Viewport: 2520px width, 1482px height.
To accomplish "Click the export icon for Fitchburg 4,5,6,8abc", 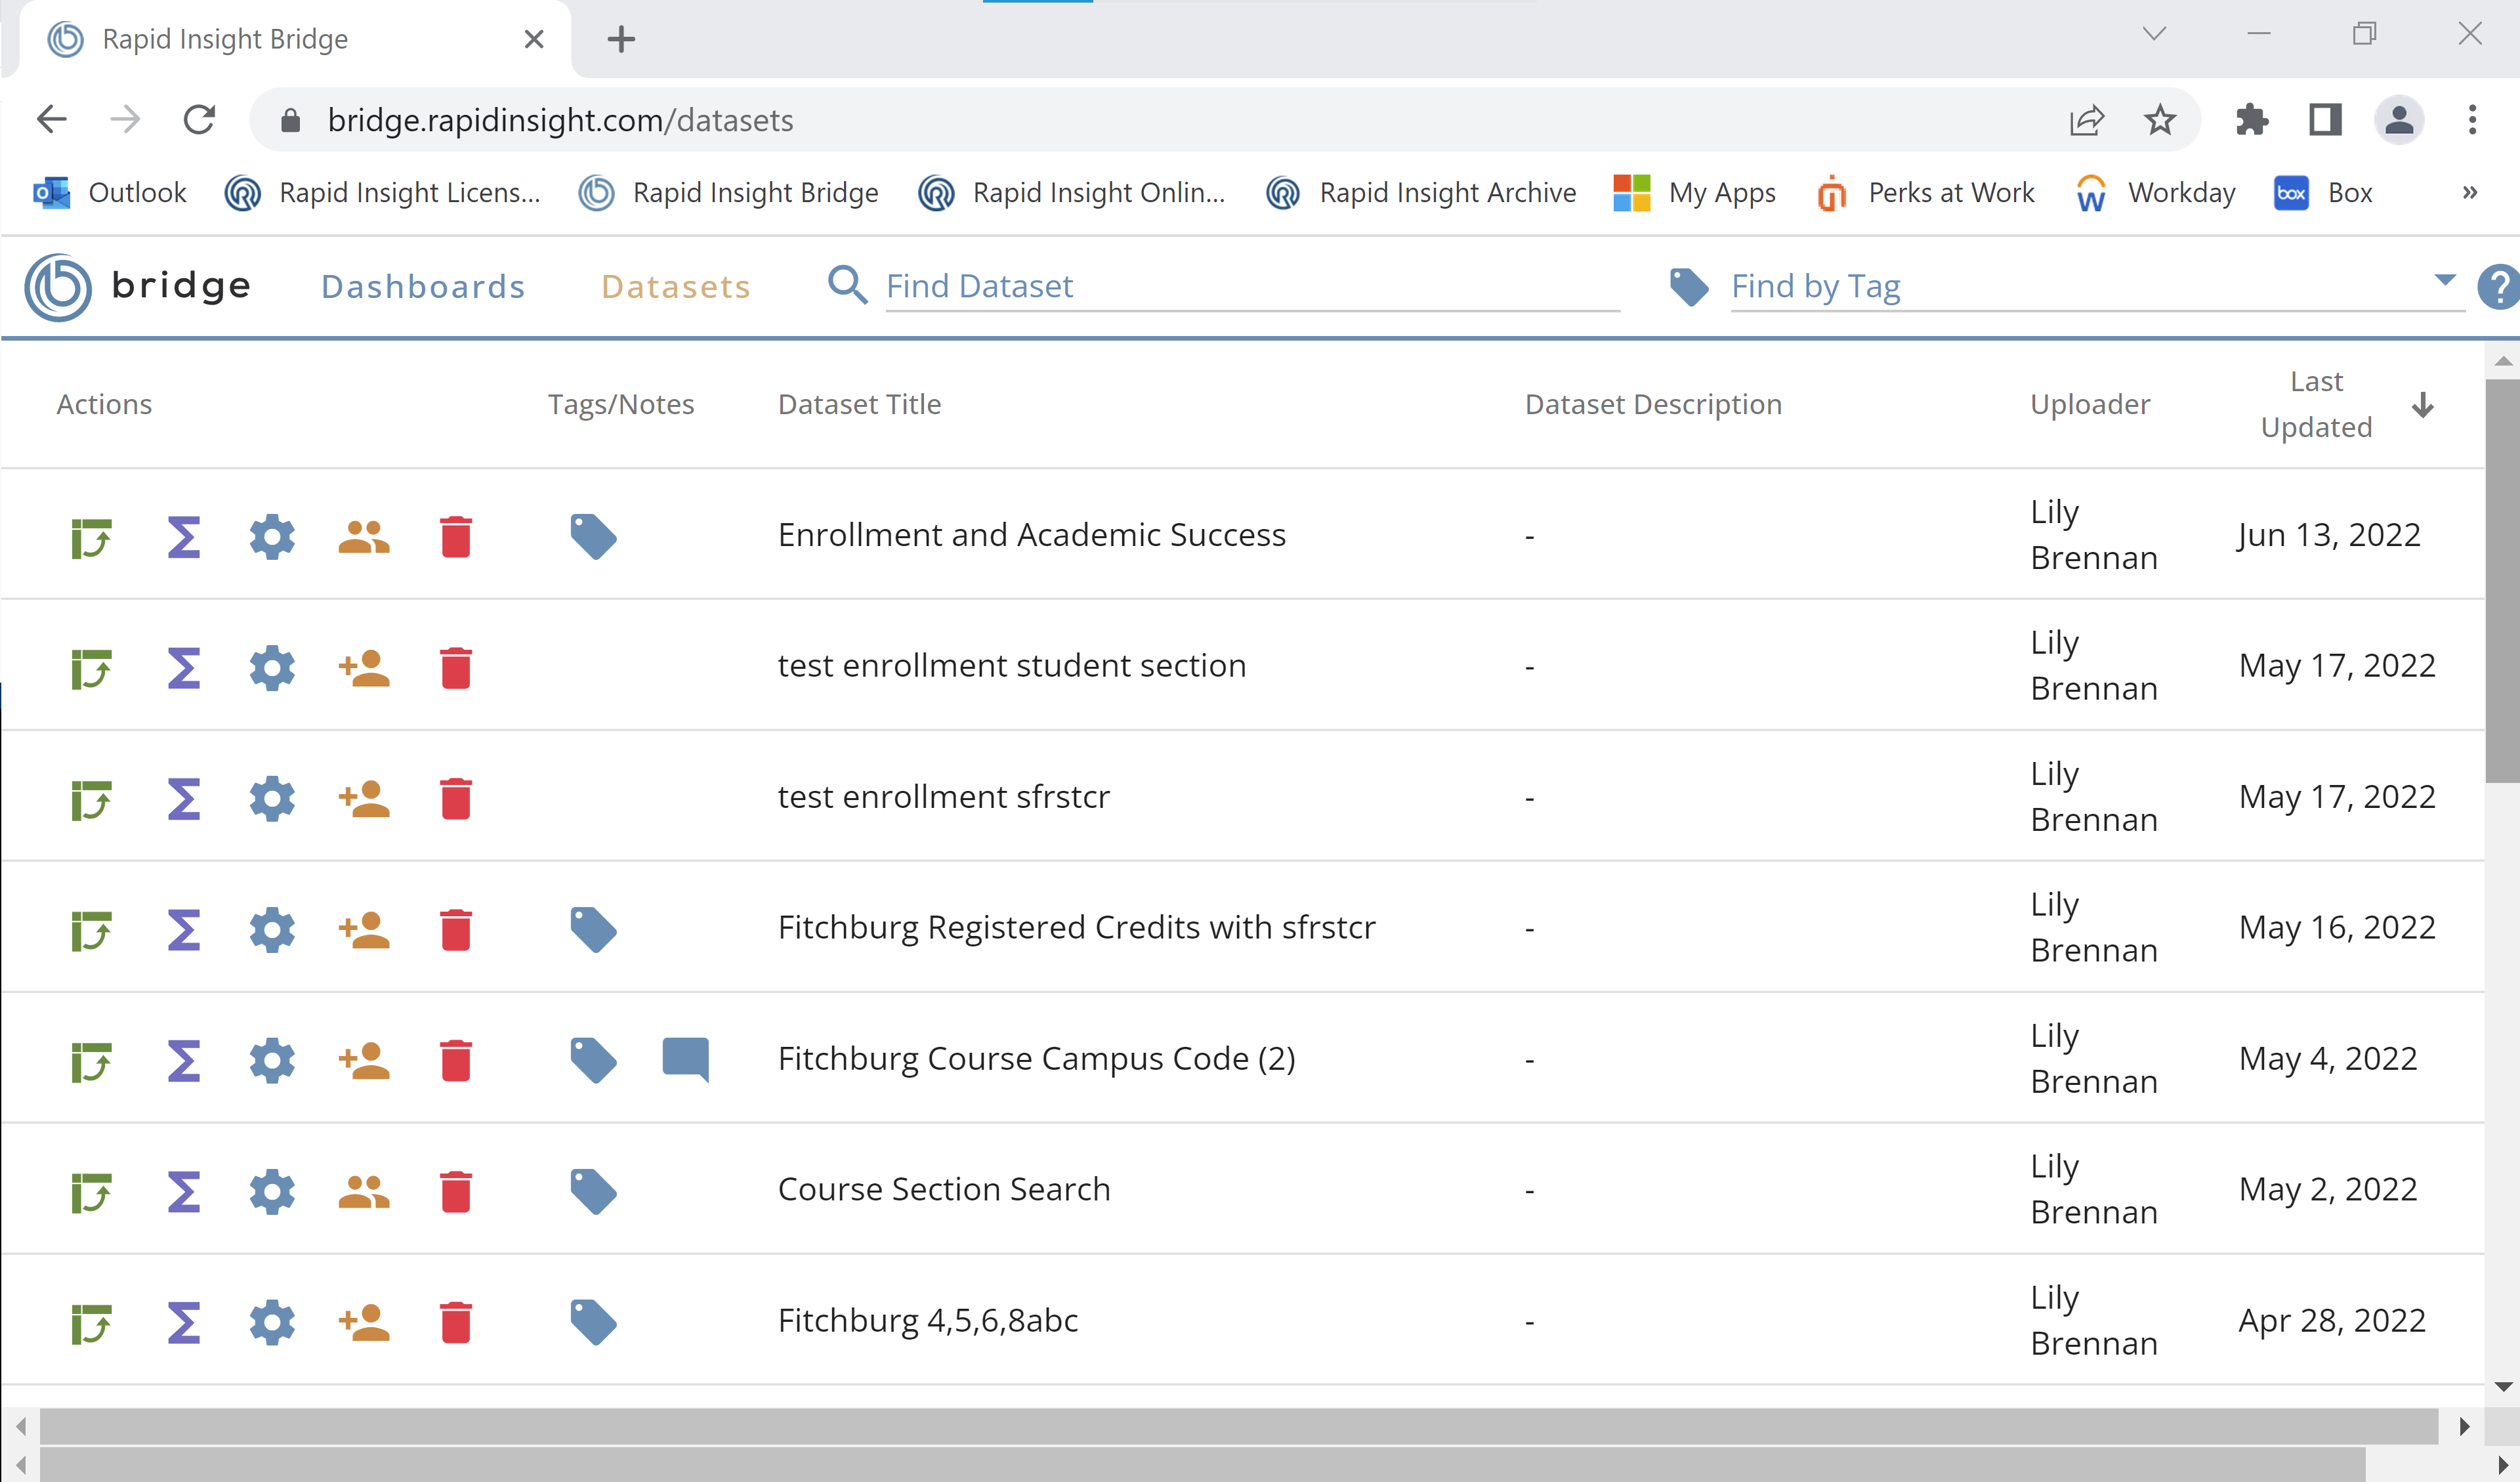I will point(91,1321).
